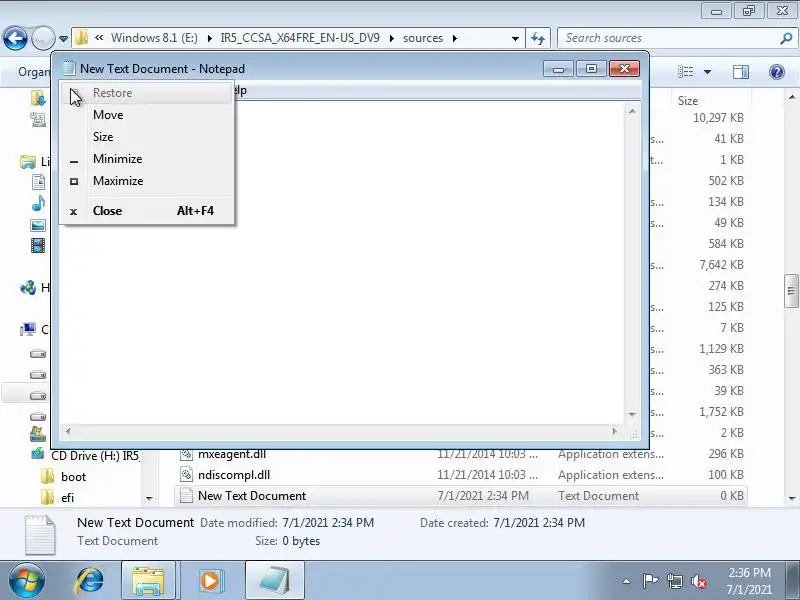Open the efi folder in tree

67,498
